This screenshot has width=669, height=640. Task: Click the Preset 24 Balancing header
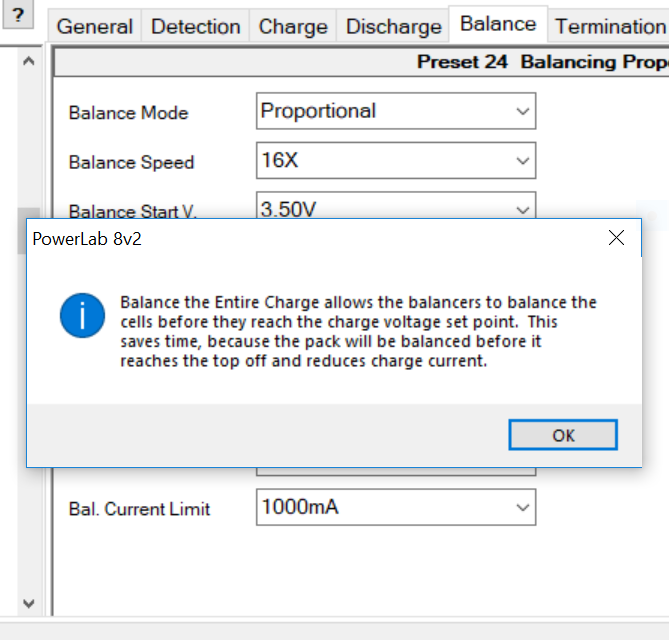(x=542, y=62)
